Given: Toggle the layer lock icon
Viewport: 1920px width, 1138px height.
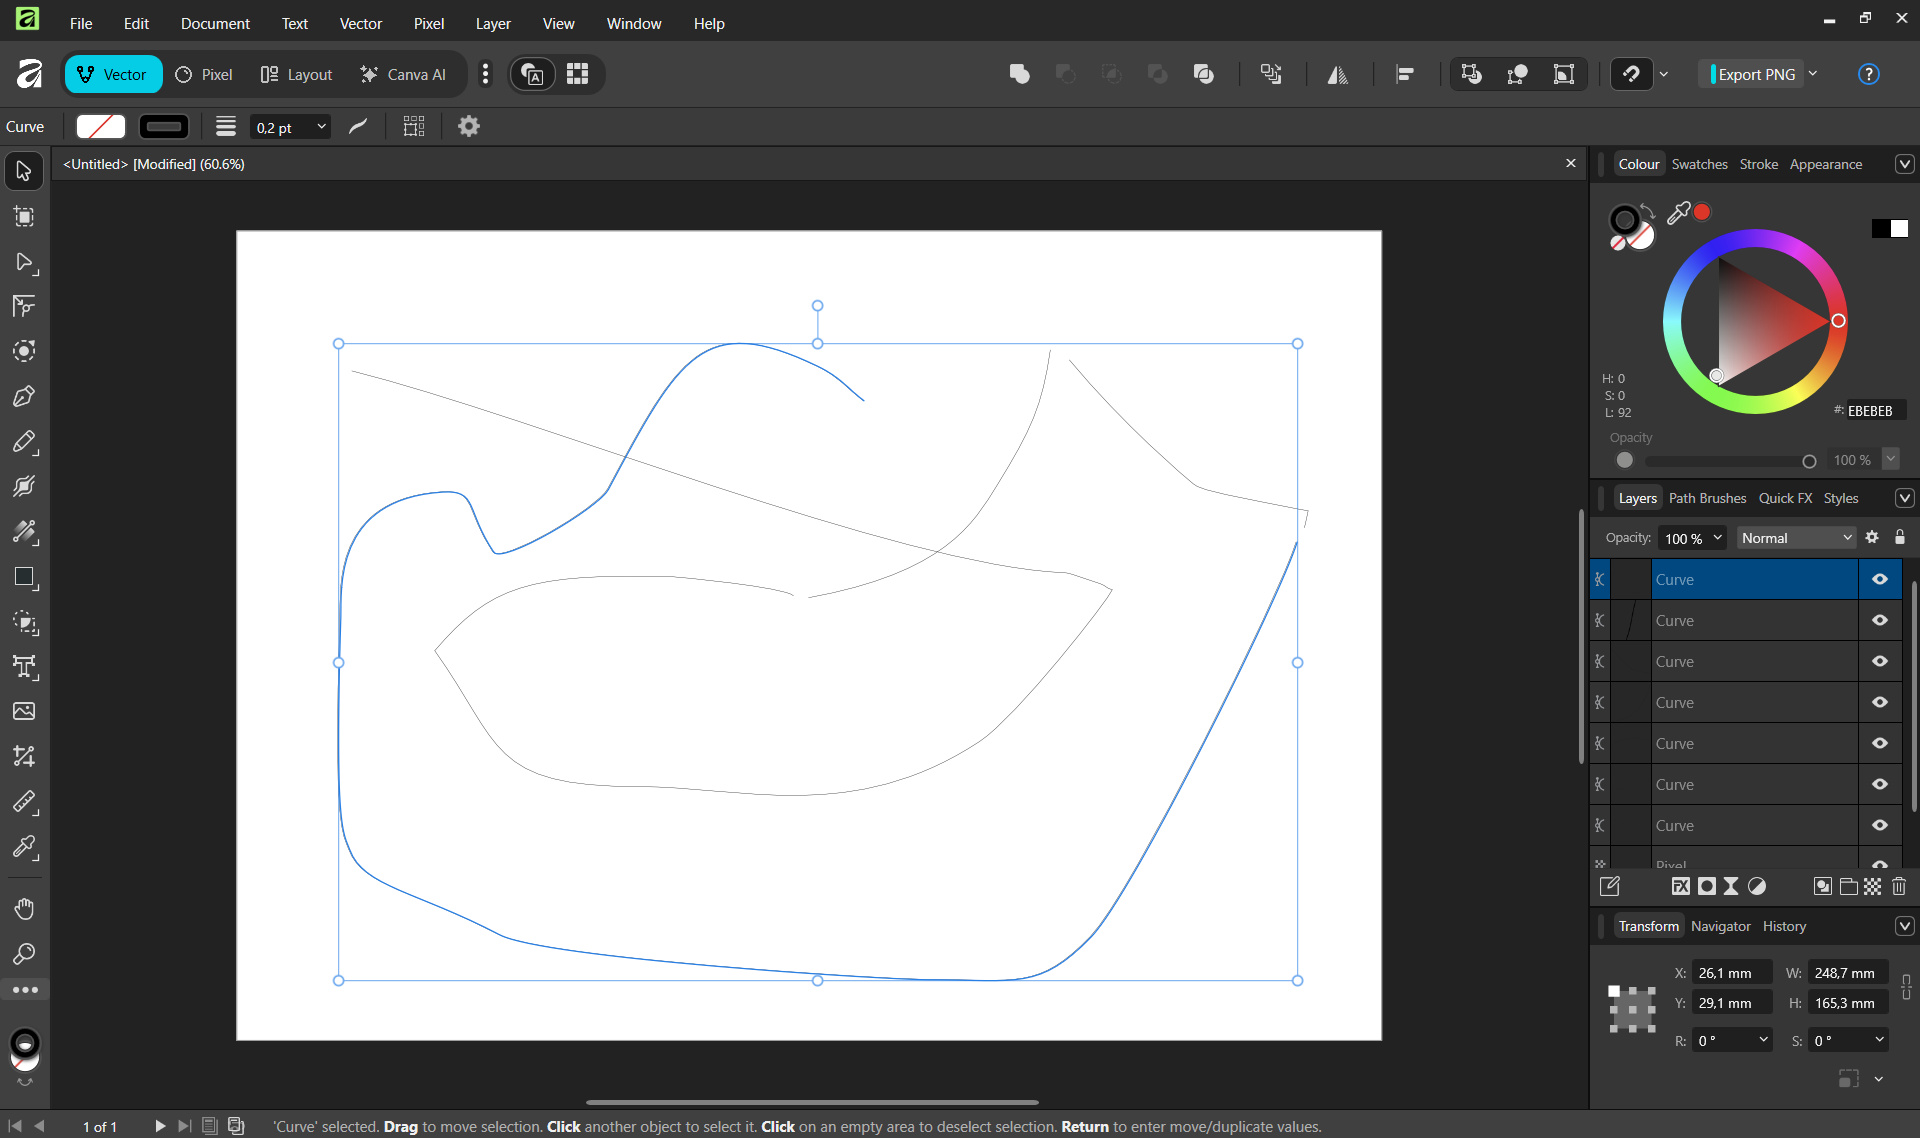Looking at the screenshot, I should point(1900,537).
